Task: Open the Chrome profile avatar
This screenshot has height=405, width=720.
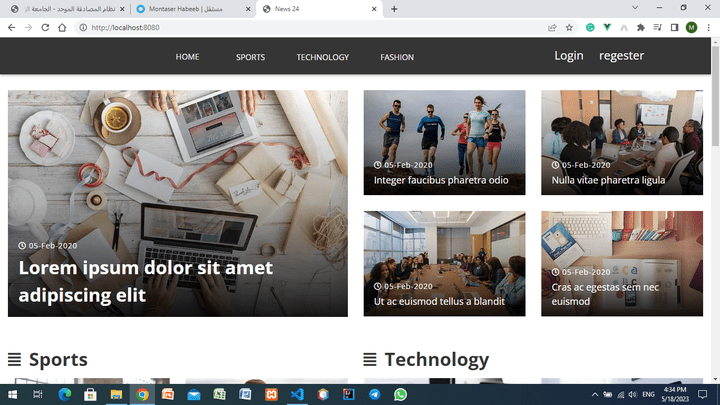Action: coord(692,28)
